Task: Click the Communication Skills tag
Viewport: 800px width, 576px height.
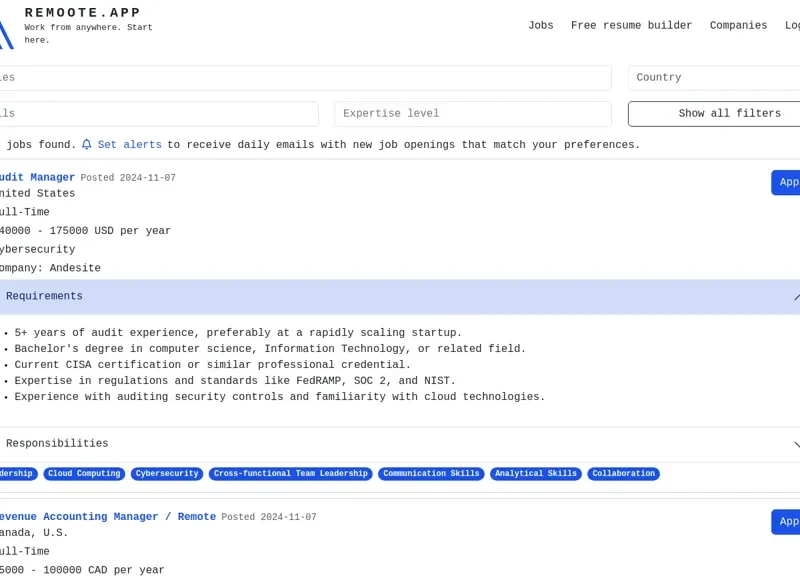Action: (x=430, y=473)
